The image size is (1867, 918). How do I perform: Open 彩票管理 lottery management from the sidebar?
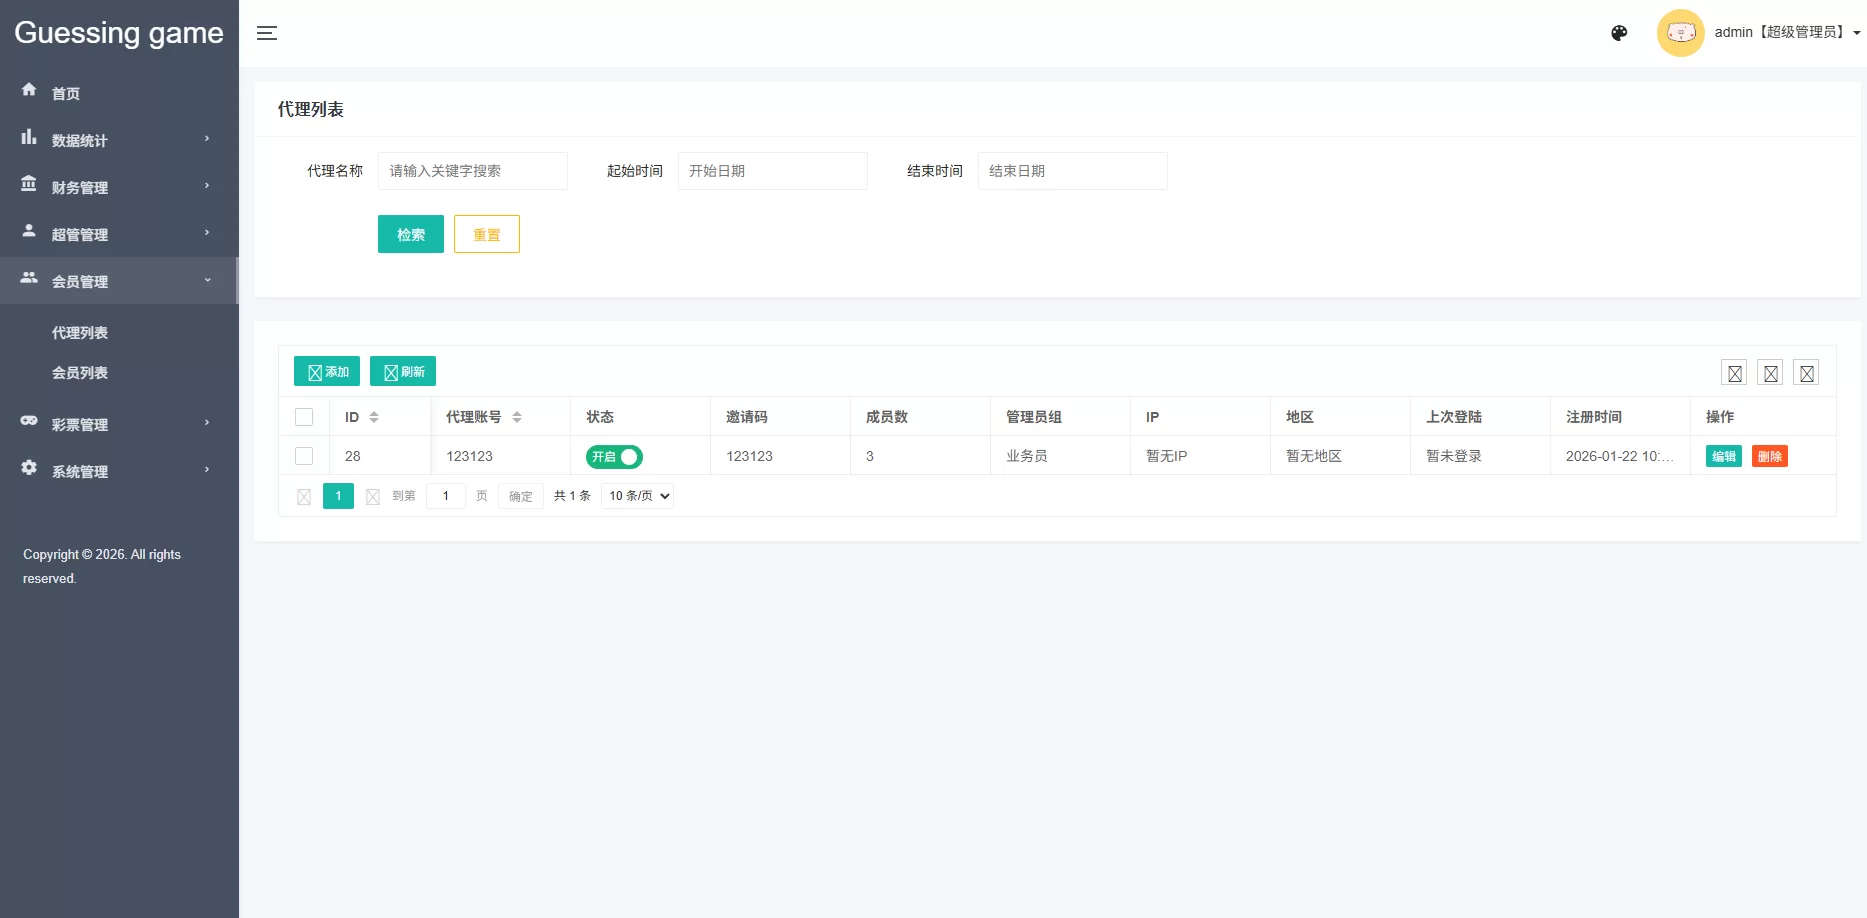click(x=80, y=423)
